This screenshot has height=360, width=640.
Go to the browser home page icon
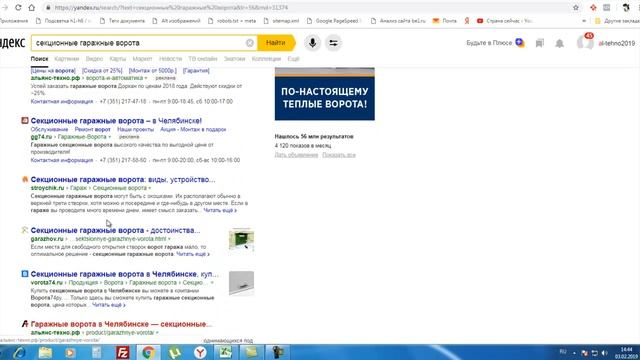[31, 7]
